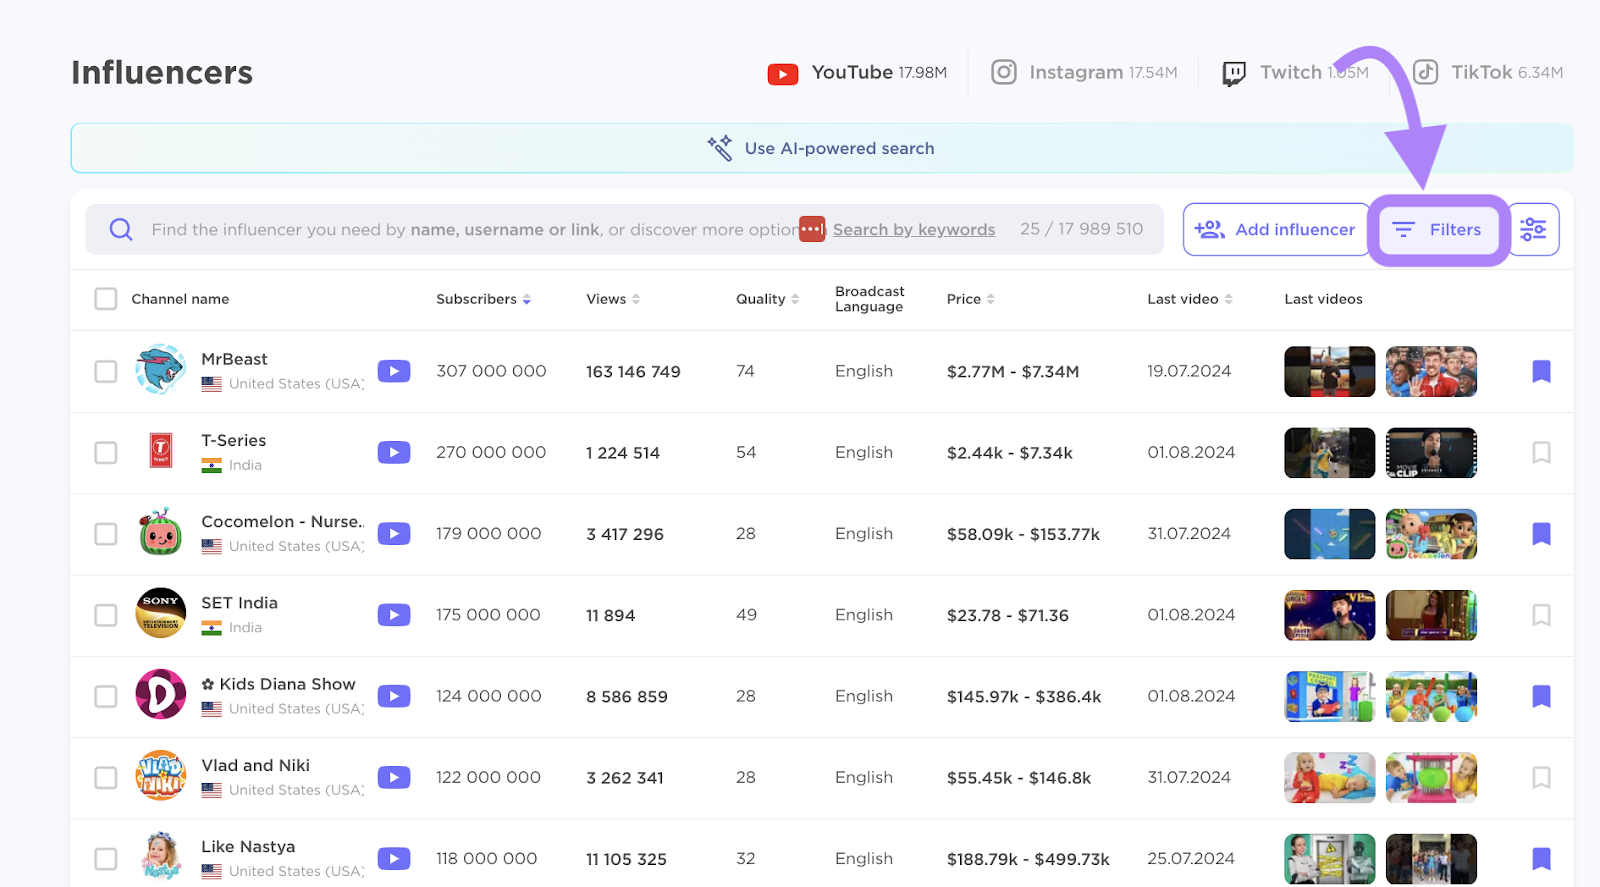Open the Filters panel

tap(1438, 230)
